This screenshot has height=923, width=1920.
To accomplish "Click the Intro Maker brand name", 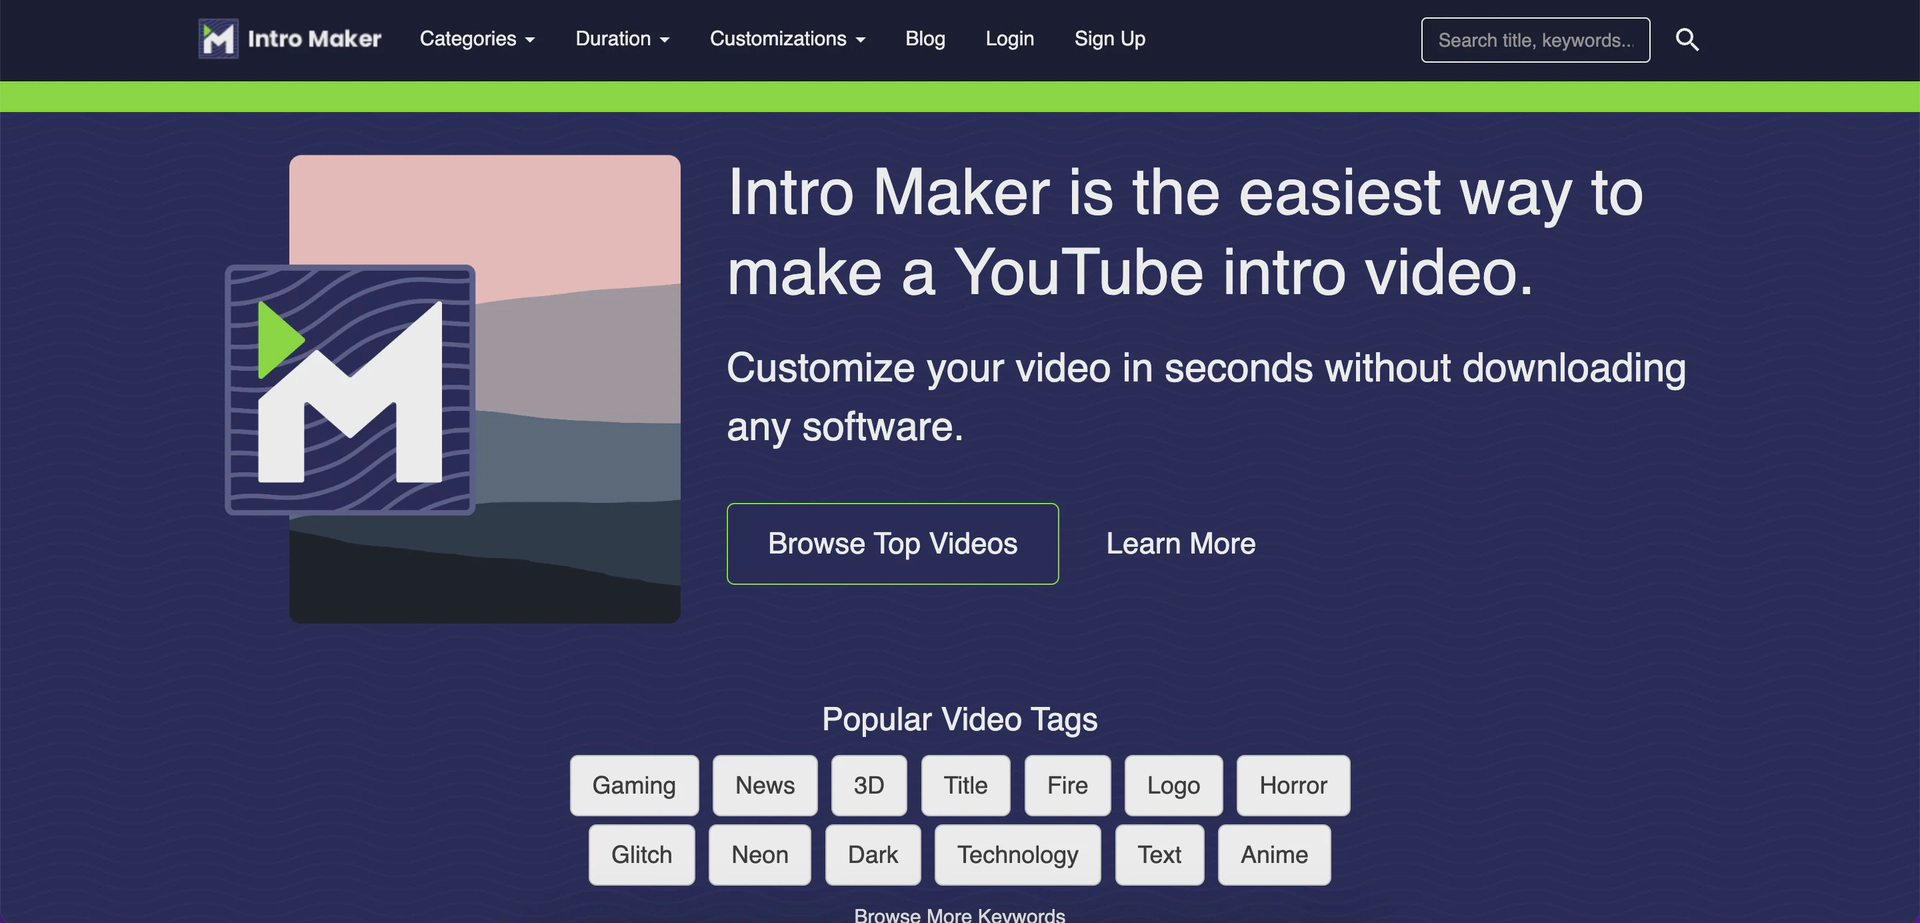I will (314, 39).
